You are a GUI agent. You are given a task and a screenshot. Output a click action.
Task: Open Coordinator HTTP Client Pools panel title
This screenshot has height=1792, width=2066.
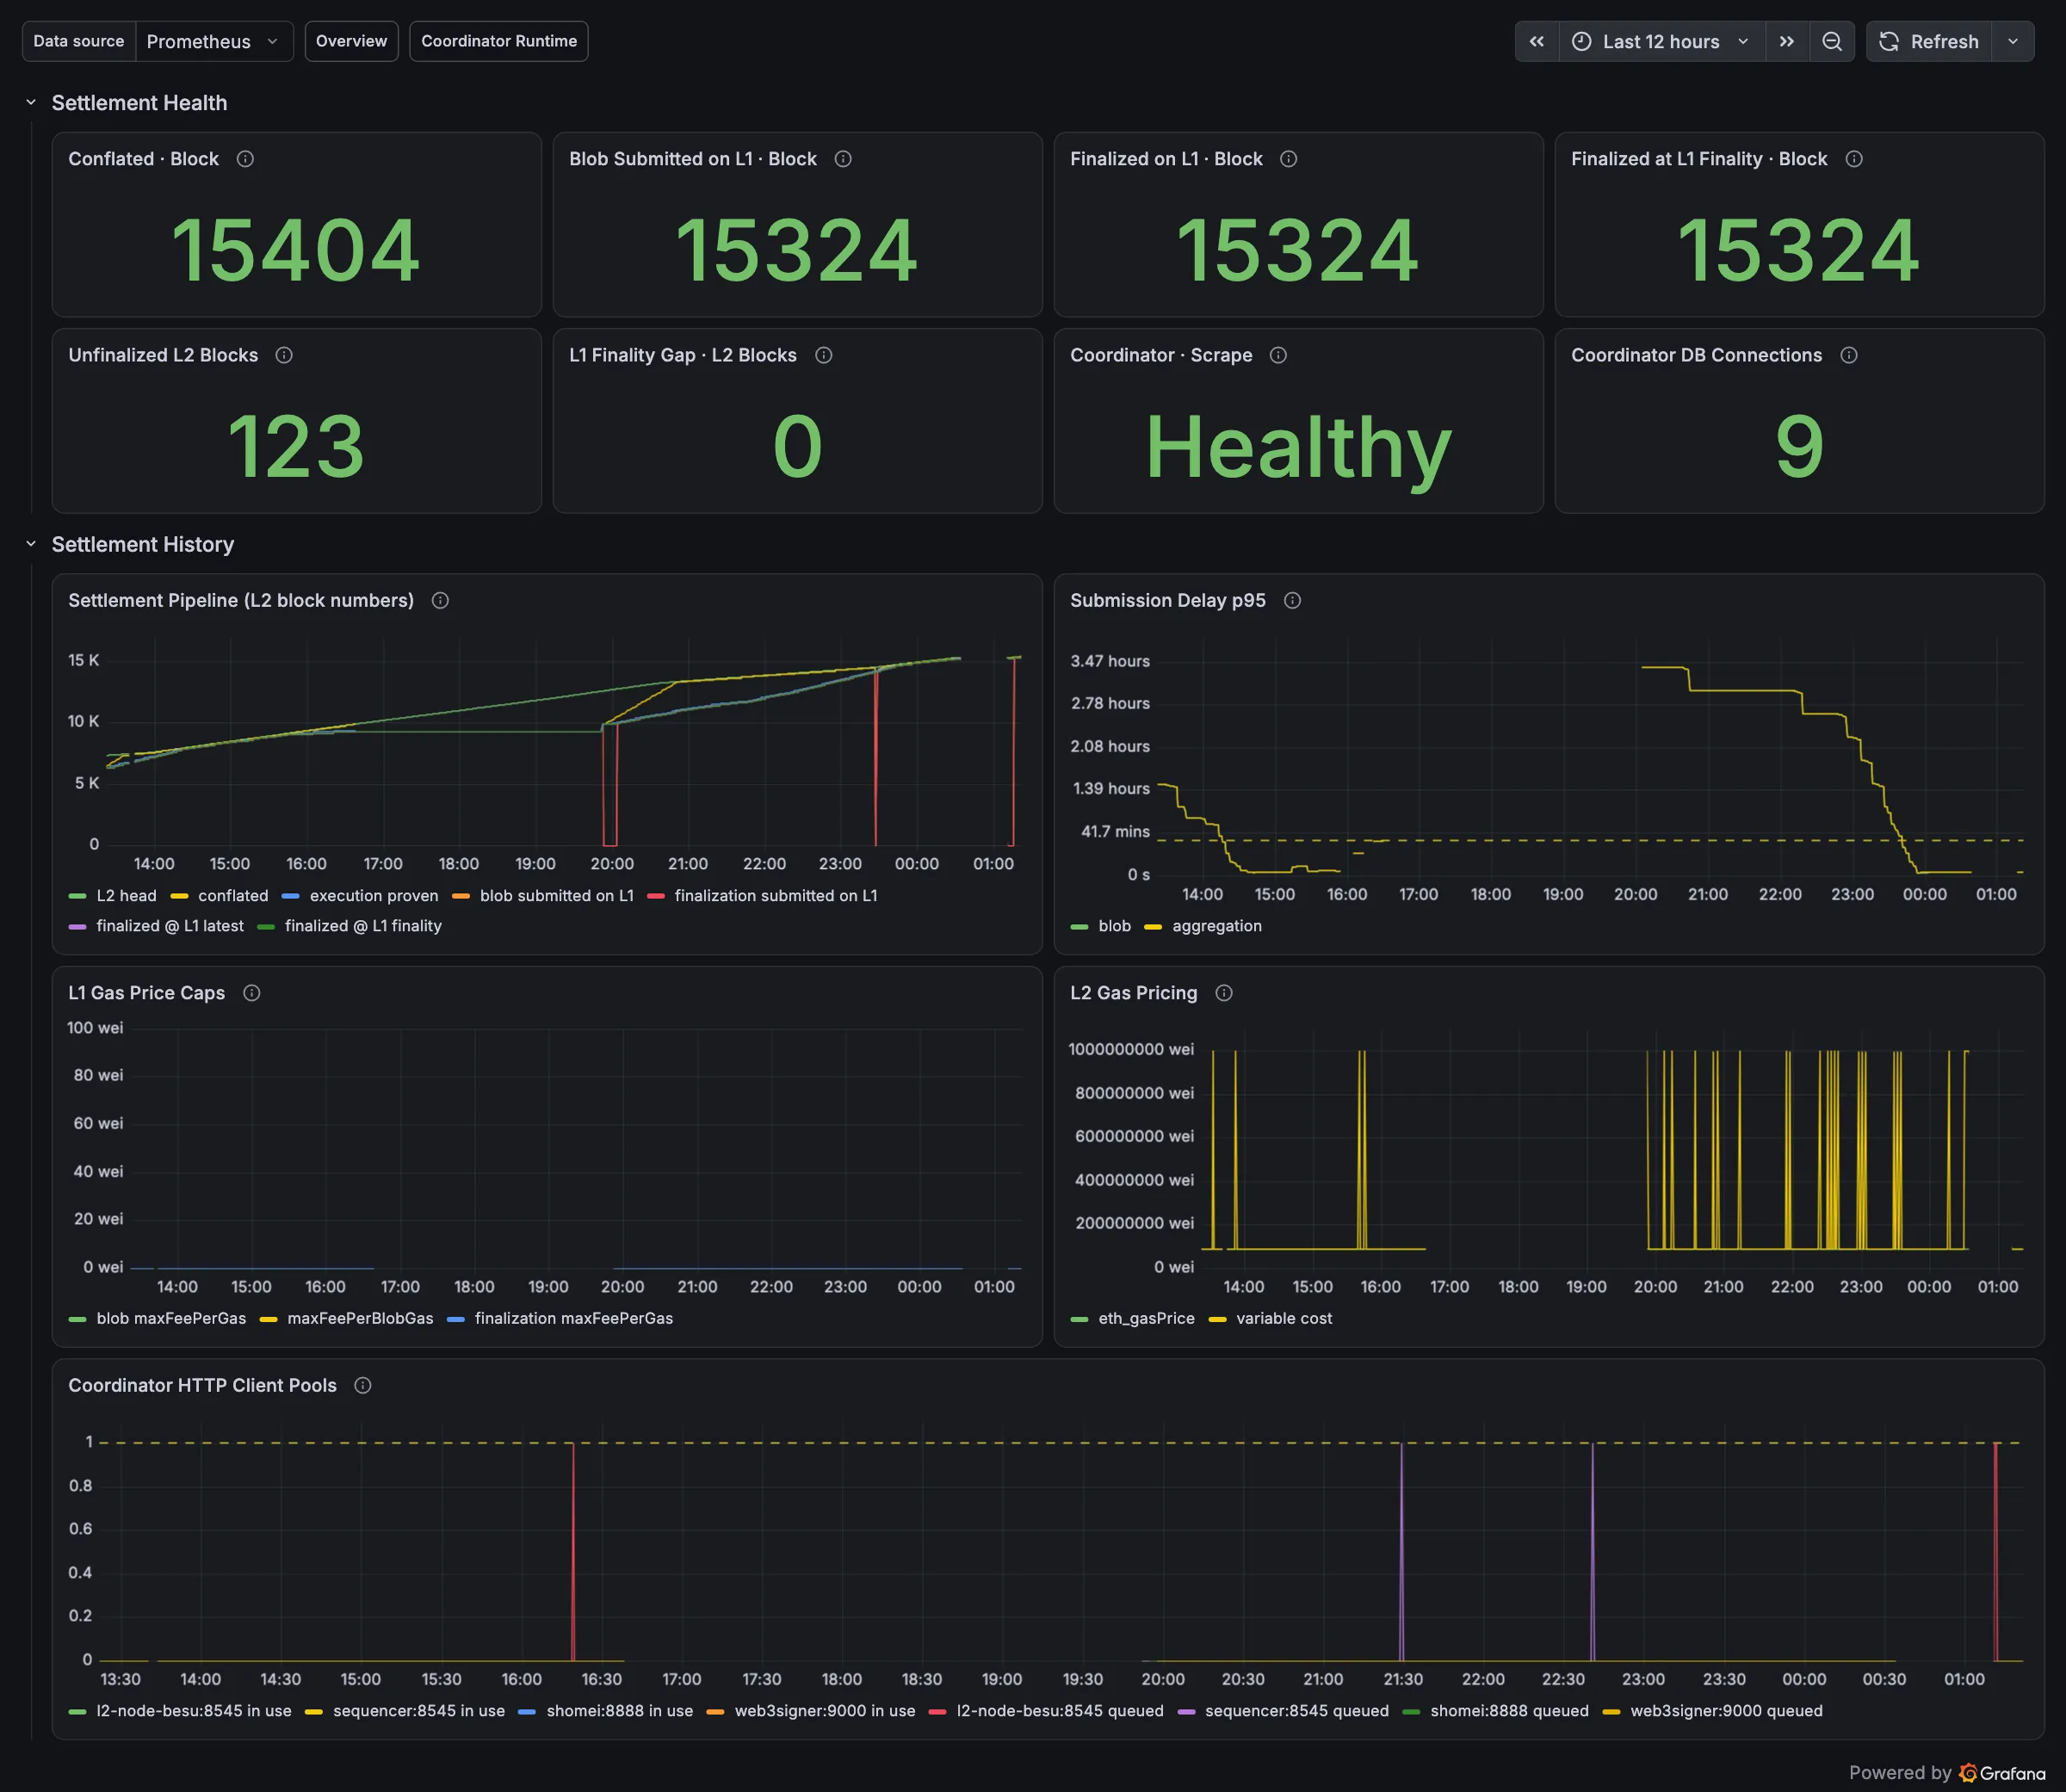click(x=203, y=1385)
